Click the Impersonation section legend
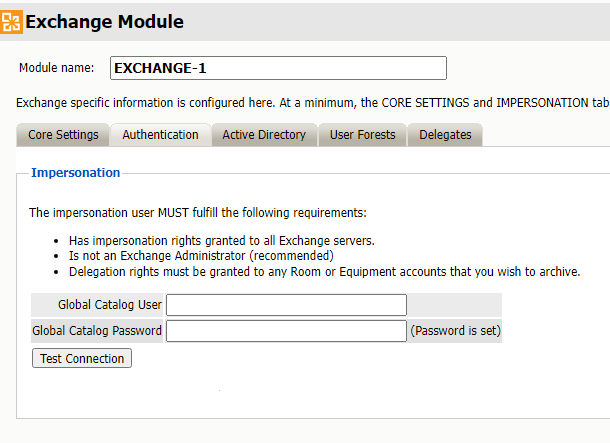The image size is (610, 443). pyautogui.click(x=76, y=173)
